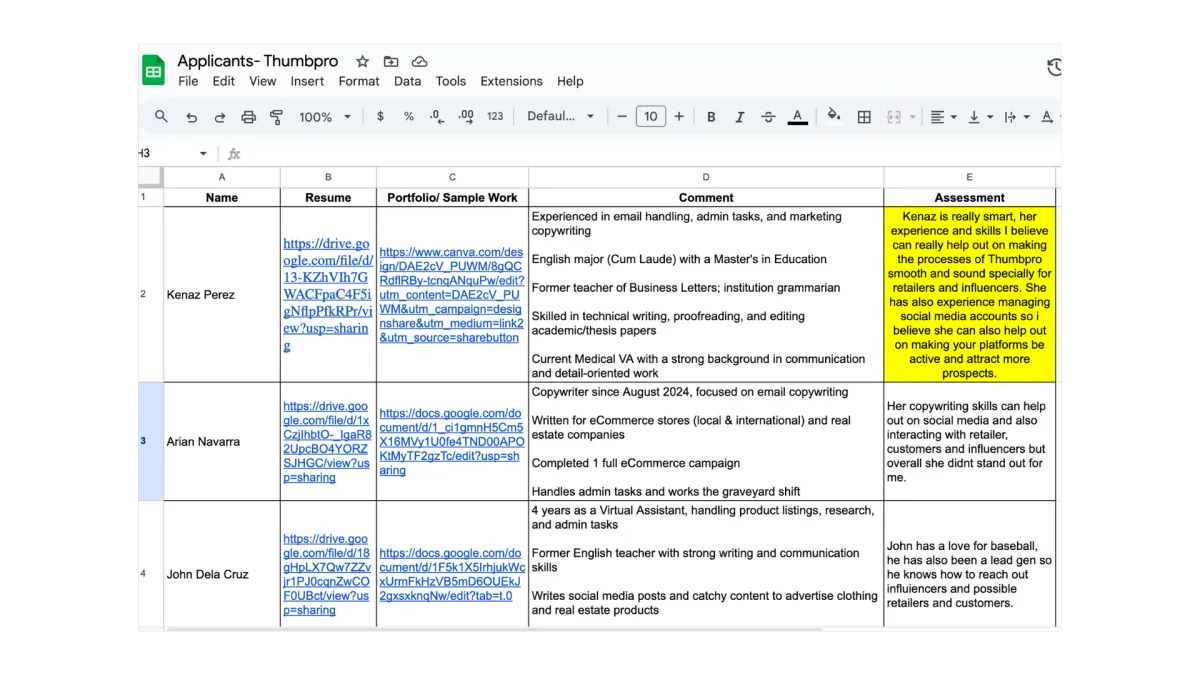Open the Default font family dropdown
This screenshot has height=675, width=1200.
[561, 117]
